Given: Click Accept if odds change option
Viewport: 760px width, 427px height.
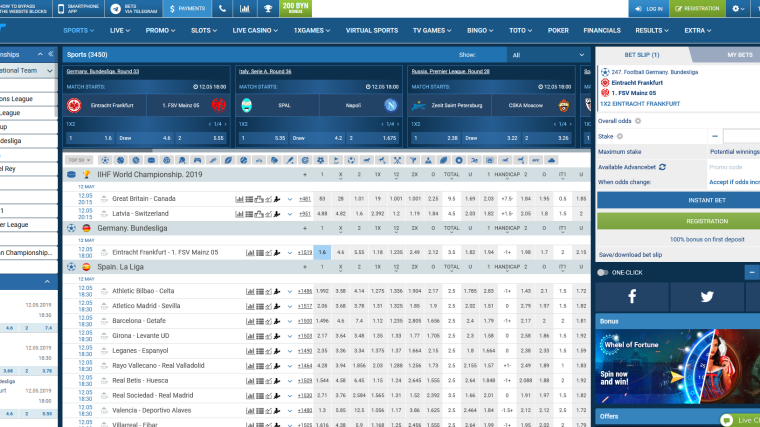Looking at the screenshot, I should (734, 182).
